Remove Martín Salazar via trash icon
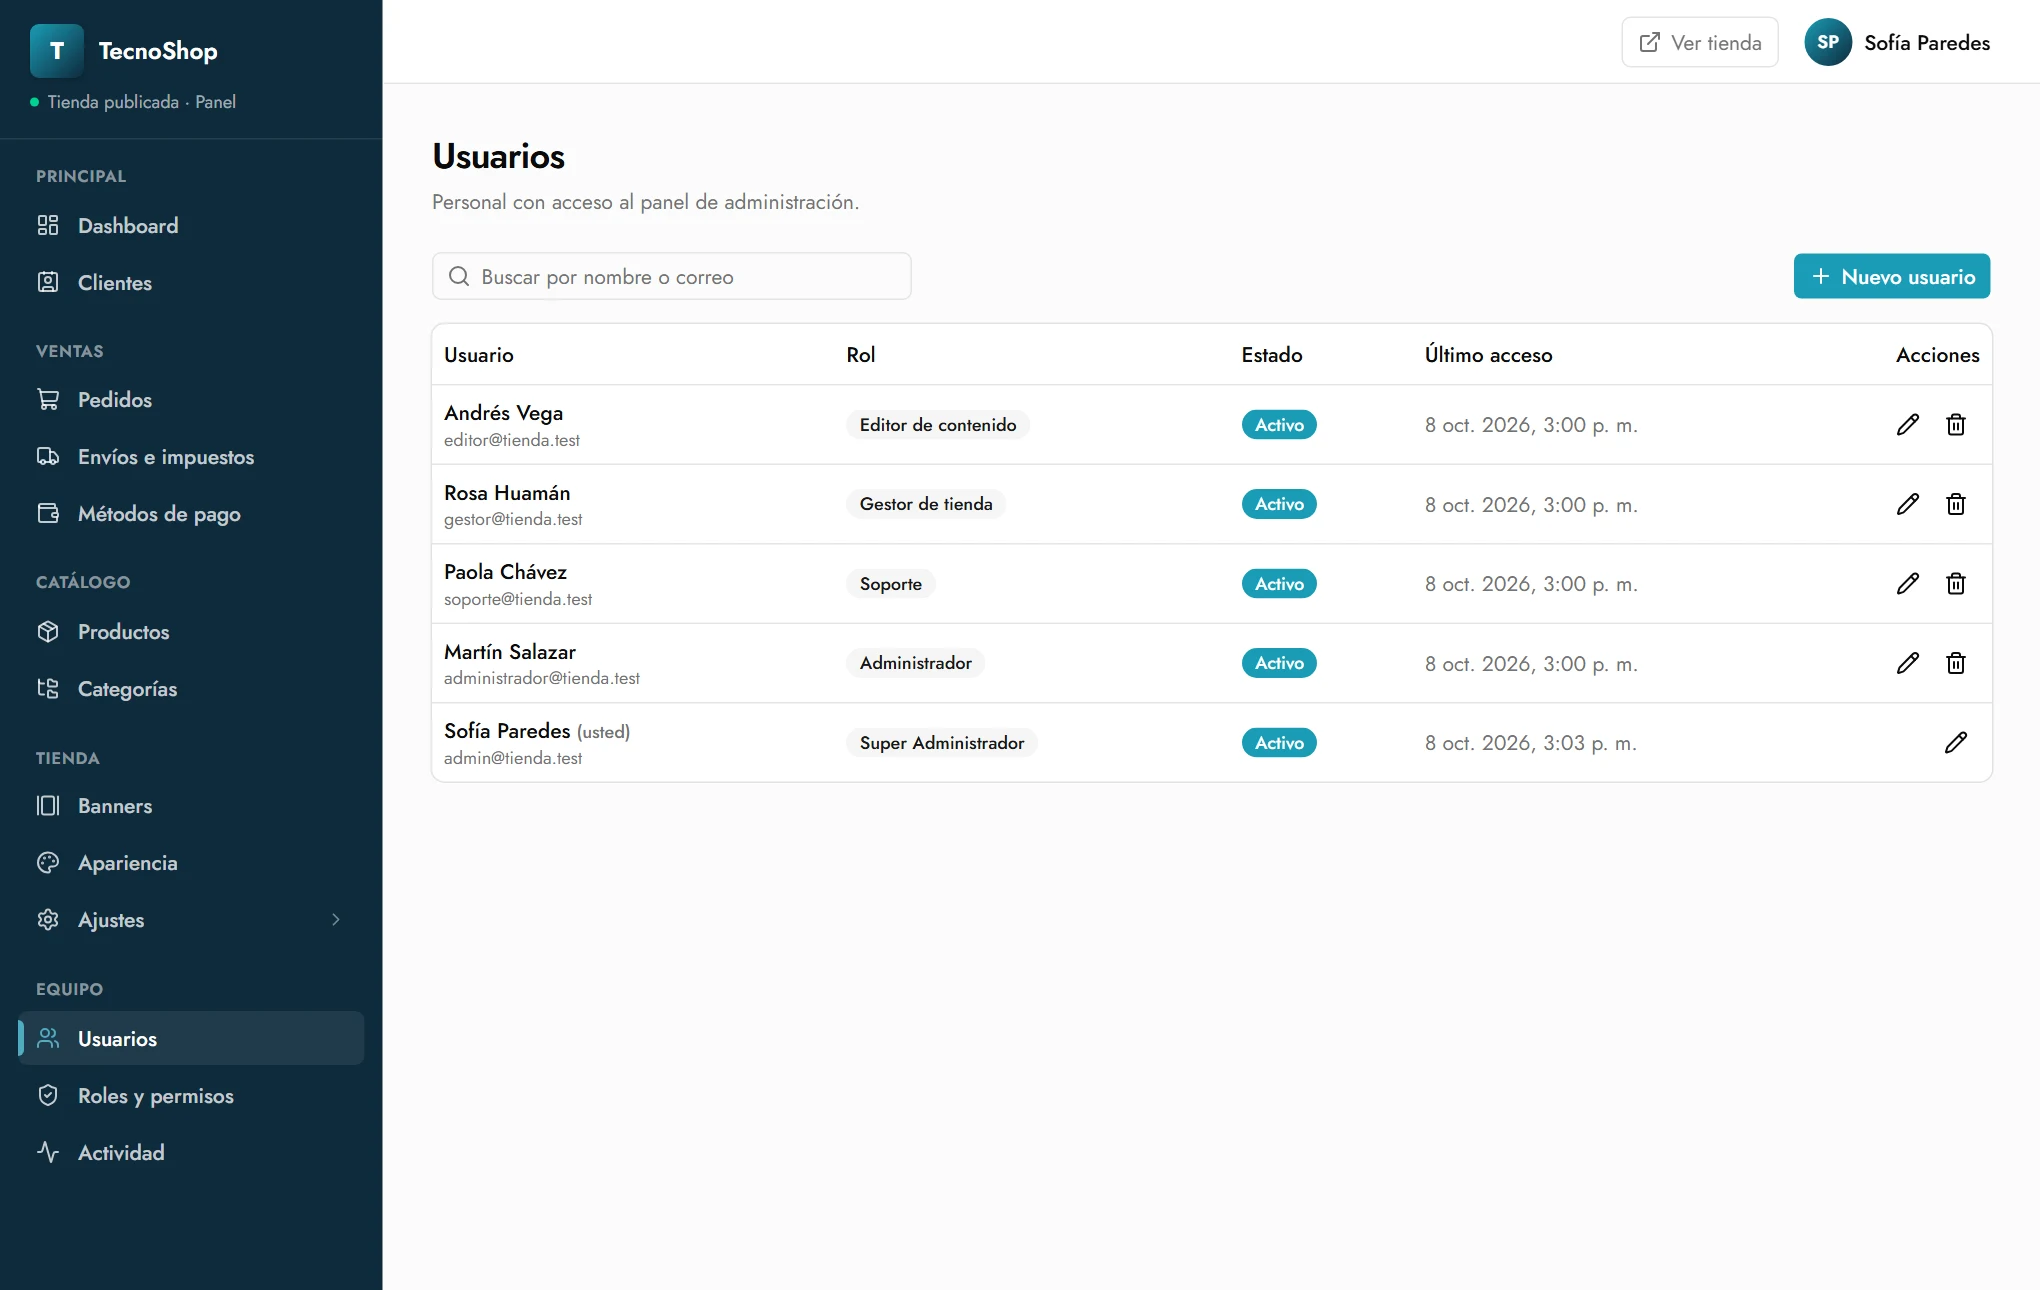Viewport: 2040px width, 1290px height. coord(1956,663)
